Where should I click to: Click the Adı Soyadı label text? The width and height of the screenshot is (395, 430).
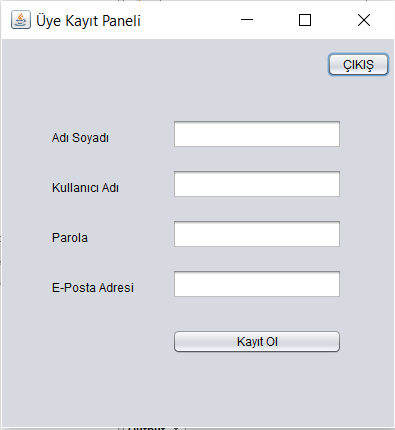click(x=80, y=138)
